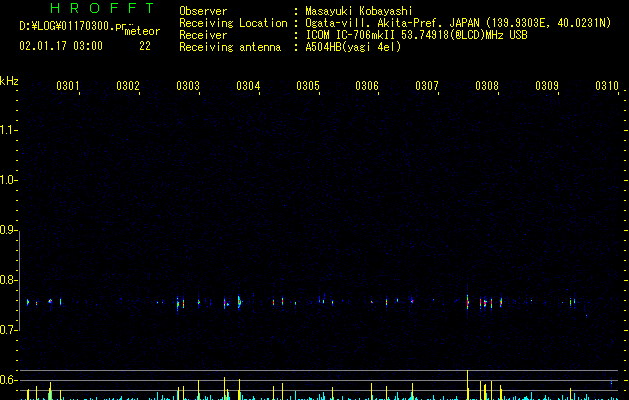Click the 0307 time marker
This screenshot has height=400, width=629.
427,85
